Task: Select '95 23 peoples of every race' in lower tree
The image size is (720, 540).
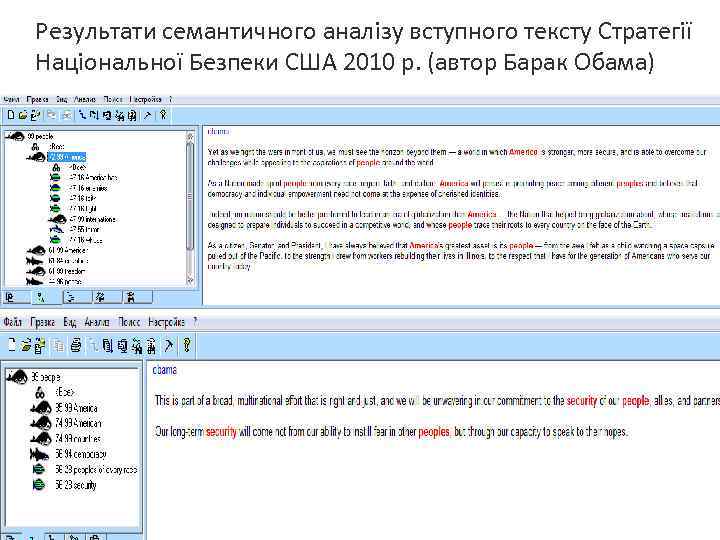Action: point(96,469)
